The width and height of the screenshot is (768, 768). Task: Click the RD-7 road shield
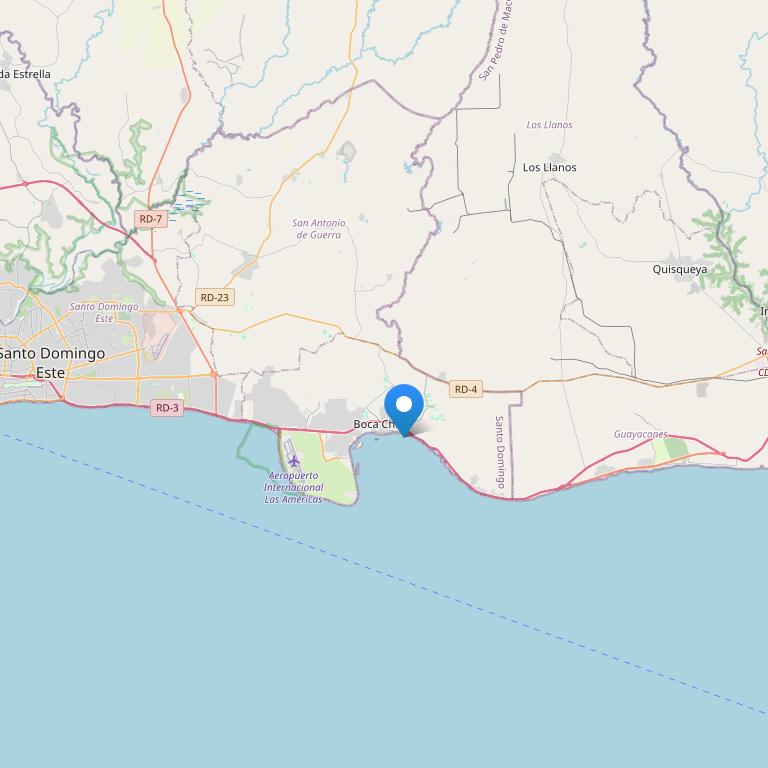(x=151, y=219)
